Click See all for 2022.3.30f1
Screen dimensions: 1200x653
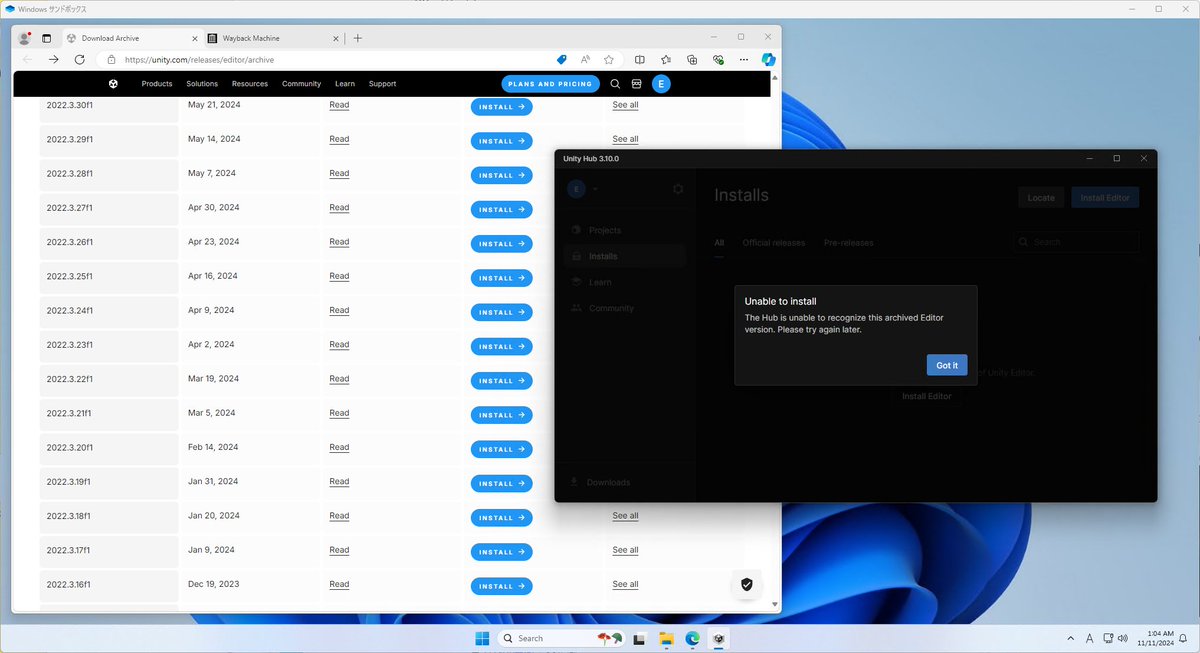click(x=625, y=105)
